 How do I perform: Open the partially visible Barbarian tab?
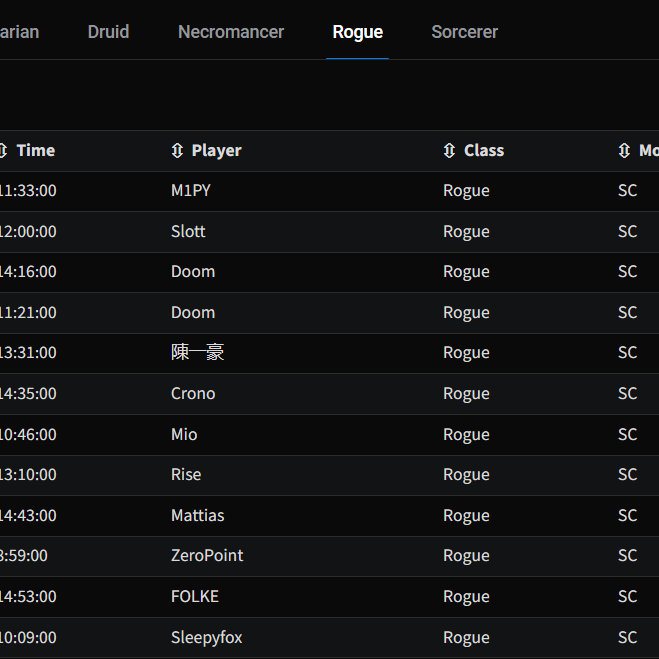(19, 32)
